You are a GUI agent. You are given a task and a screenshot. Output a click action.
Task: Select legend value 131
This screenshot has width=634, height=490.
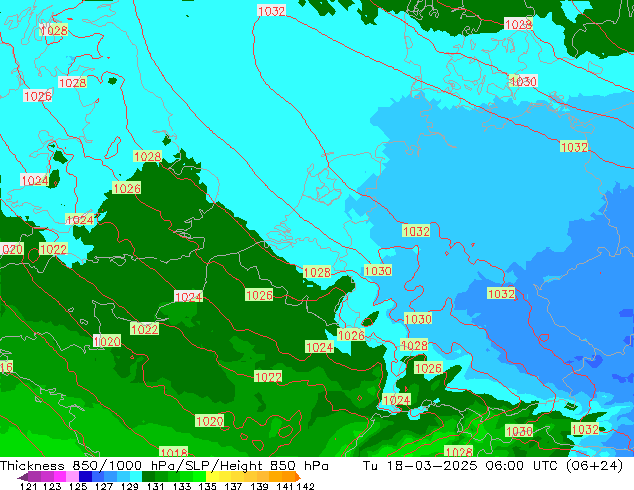155,486
